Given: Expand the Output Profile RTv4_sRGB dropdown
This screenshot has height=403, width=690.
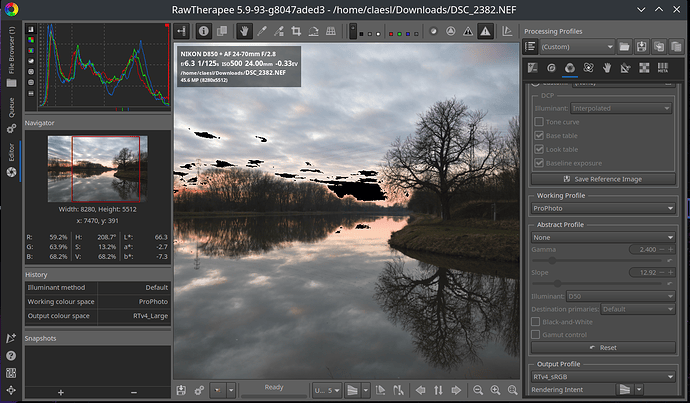Looking at the screenshot, I should point(601,375).
